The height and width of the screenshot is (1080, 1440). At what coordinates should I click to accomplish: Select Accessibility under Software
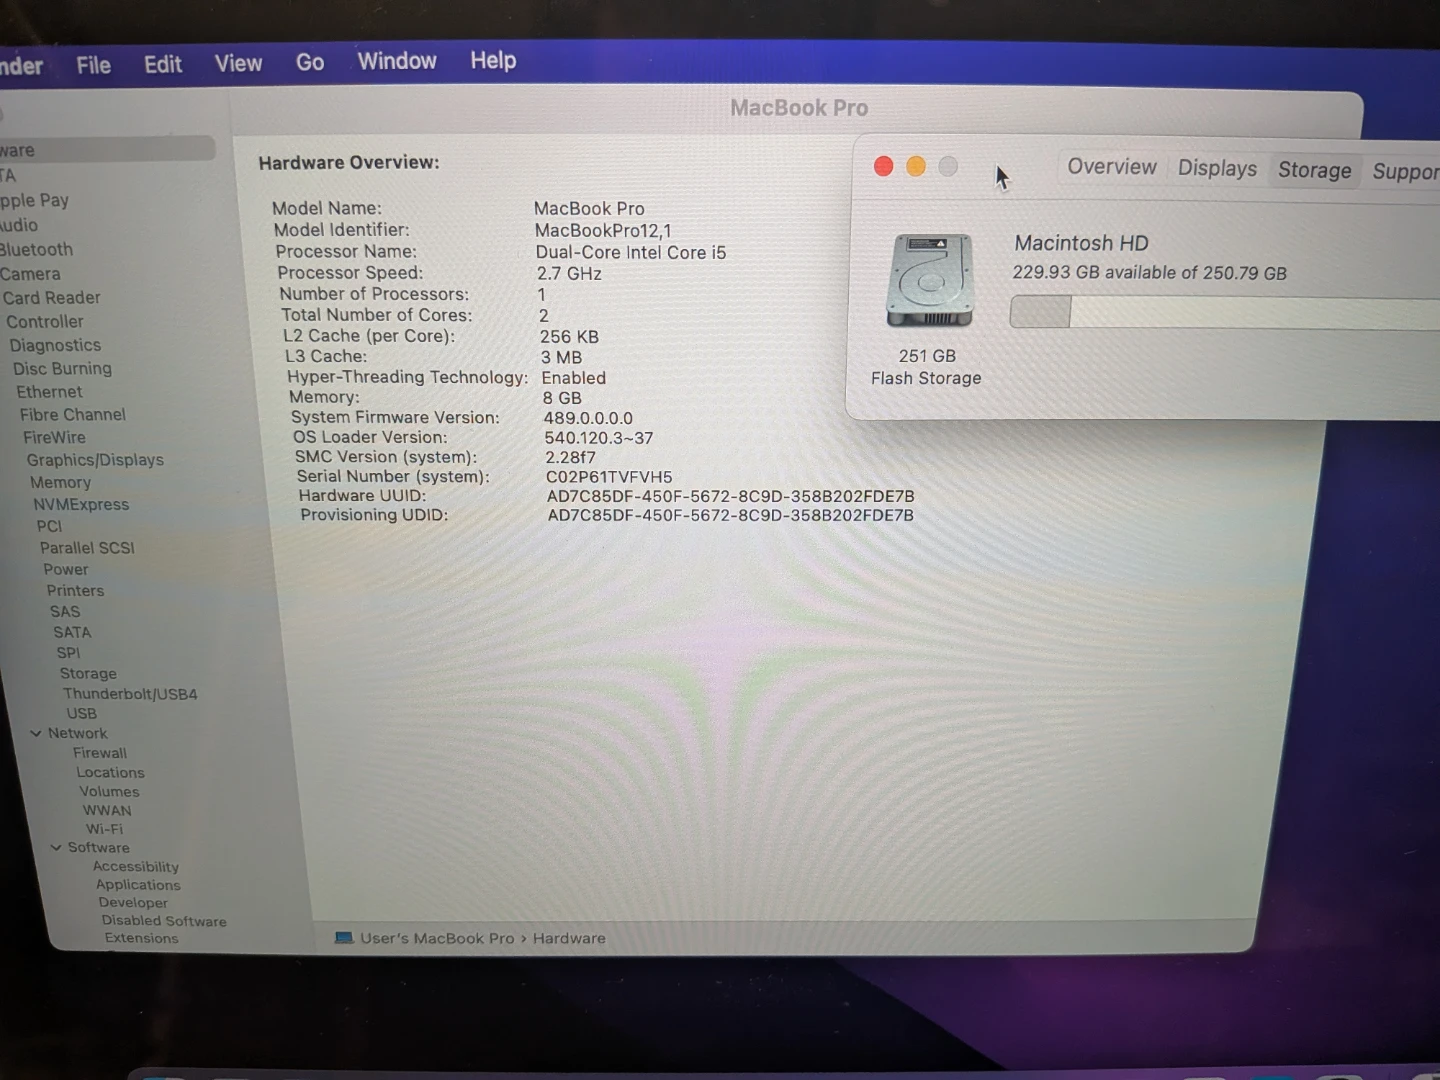click(x=136, y=867)
